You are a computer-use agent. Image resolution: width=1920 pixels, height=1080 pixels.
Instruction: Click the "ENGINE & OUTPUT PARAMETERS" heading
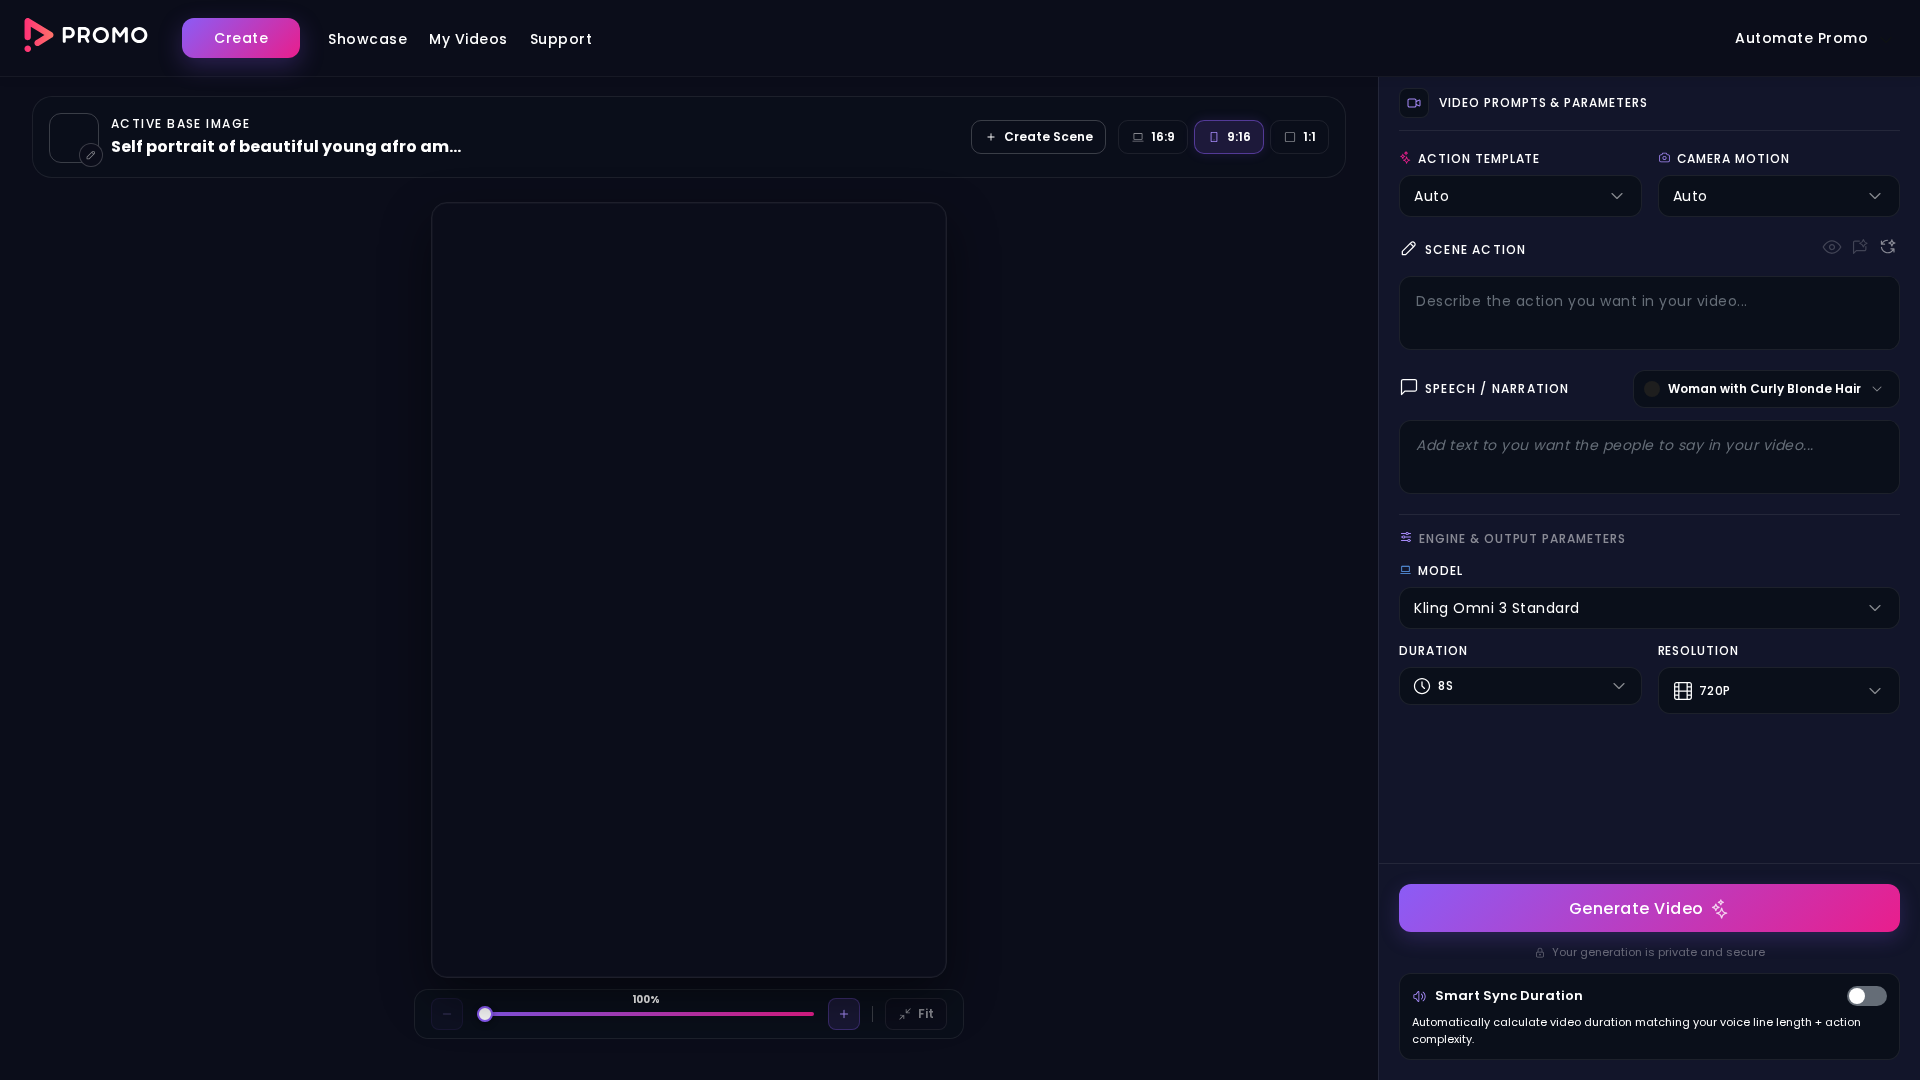pos(1522,539)
